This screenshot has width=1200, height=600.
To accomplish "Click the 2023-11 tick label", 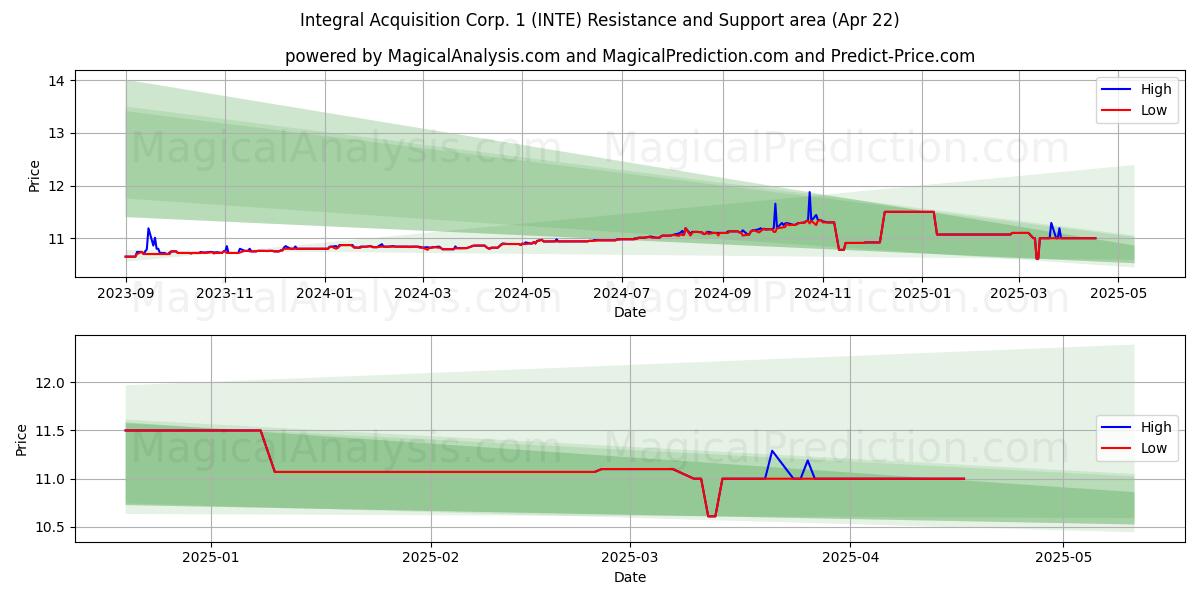I will coord(225,293).
